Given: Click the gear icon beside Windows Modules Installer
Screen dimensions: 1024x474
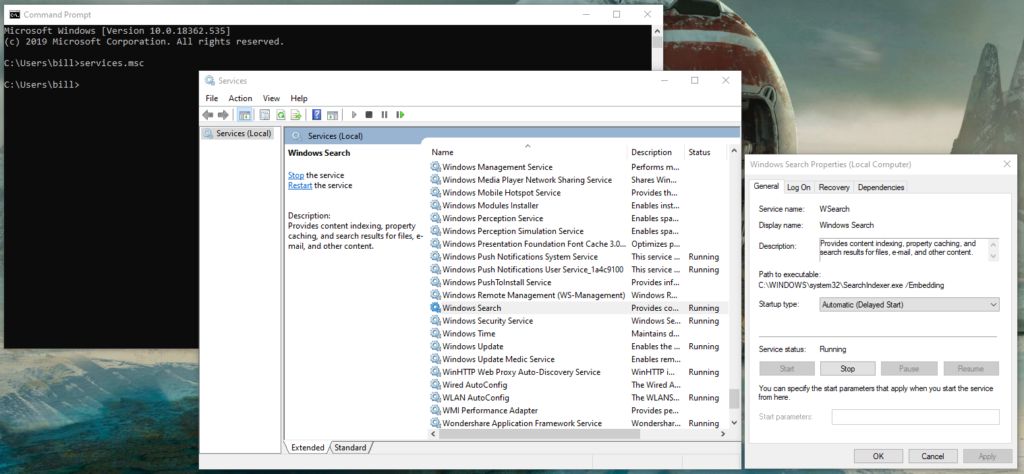Looking at the screenshot, I should coord(436,206).
